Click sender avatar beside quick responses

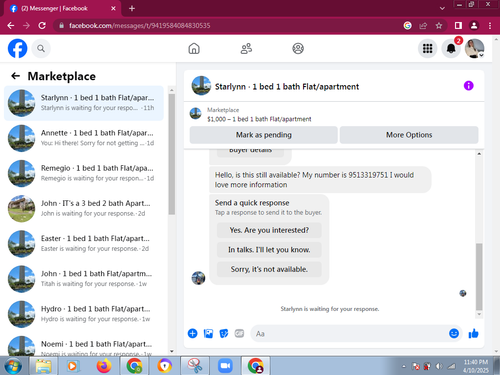click(198, 278)
